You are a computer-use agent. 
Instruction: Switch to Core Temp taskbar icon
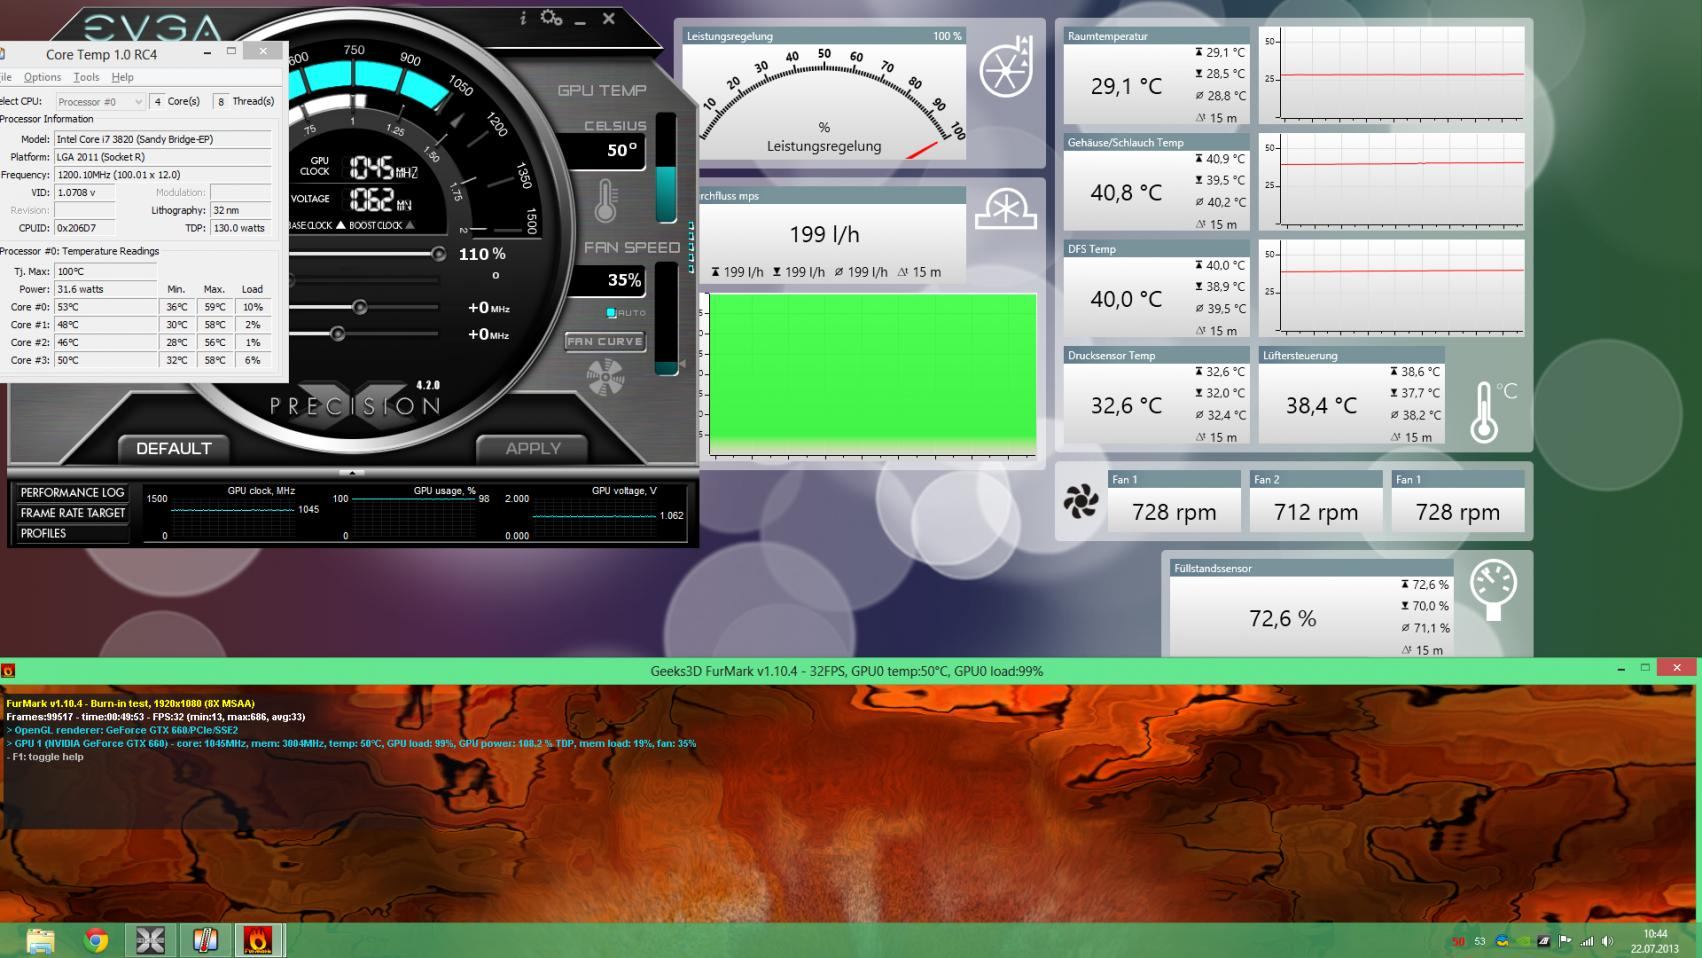[x=204, y=940]
